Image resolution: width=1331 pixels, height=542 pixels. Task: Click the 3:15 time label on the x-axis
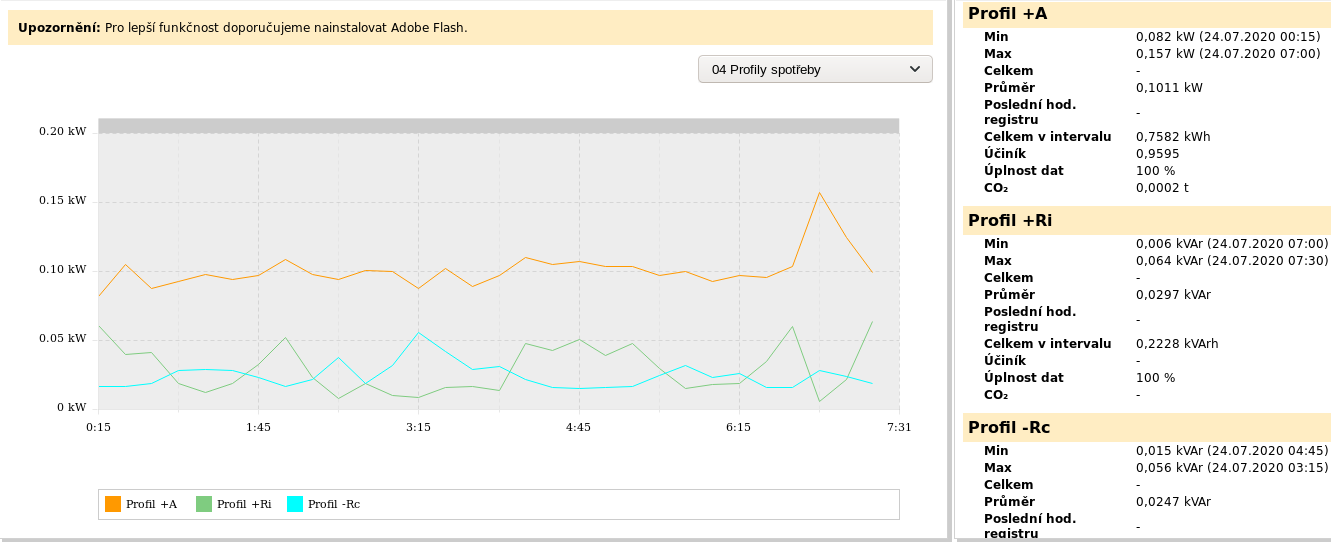pyautogui.click(x=418, y=427)
